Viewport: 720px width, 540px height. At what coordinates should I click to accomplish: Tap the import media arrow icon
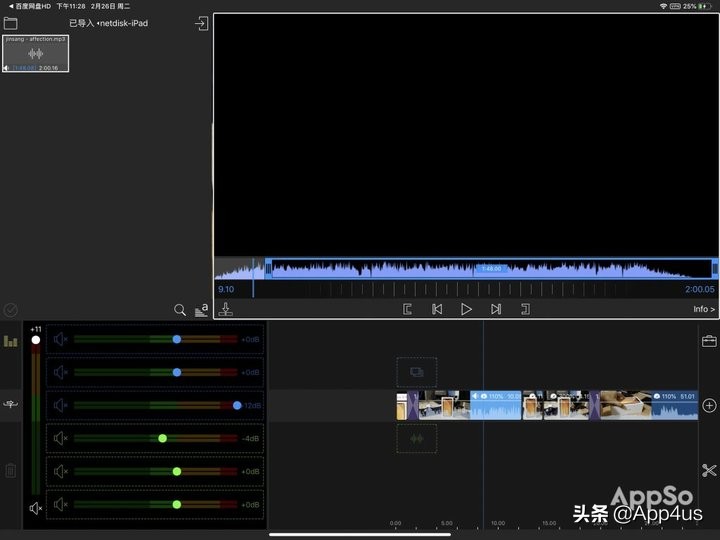point(201,23)
